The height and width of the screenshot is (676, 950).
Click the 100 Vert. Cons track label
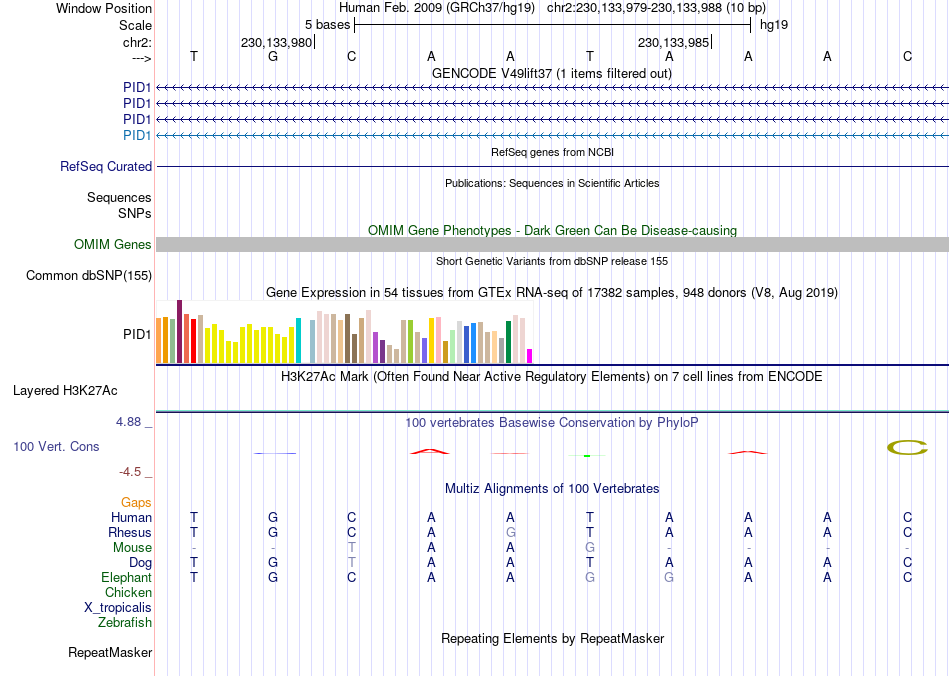(x=56, y=447)
